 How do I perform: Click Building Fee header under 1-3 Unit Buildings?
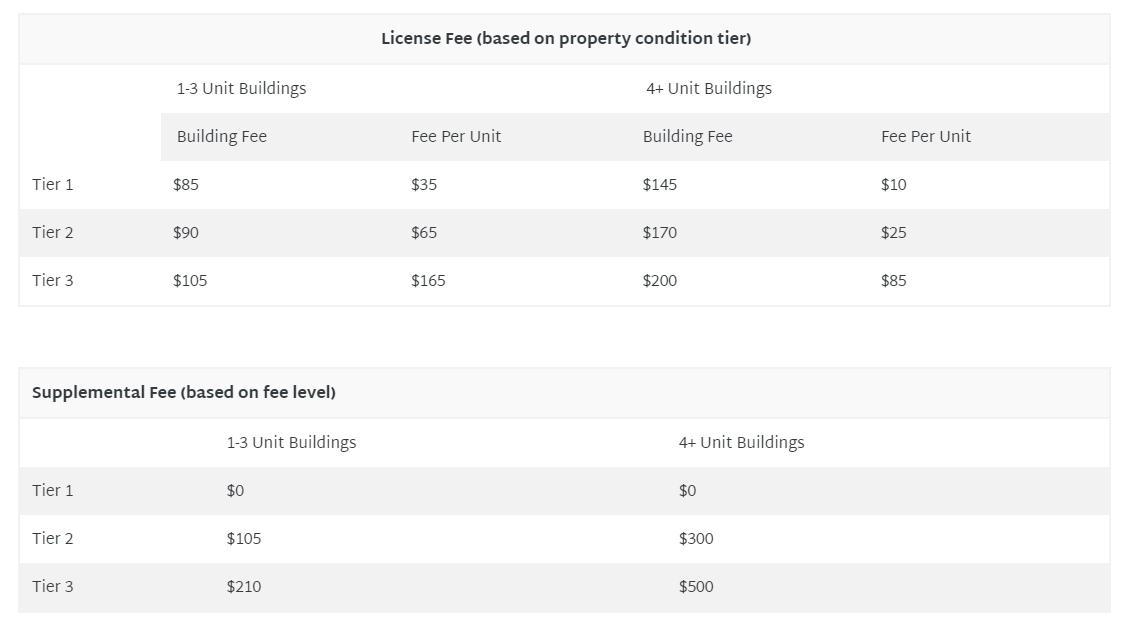[222, 137]
